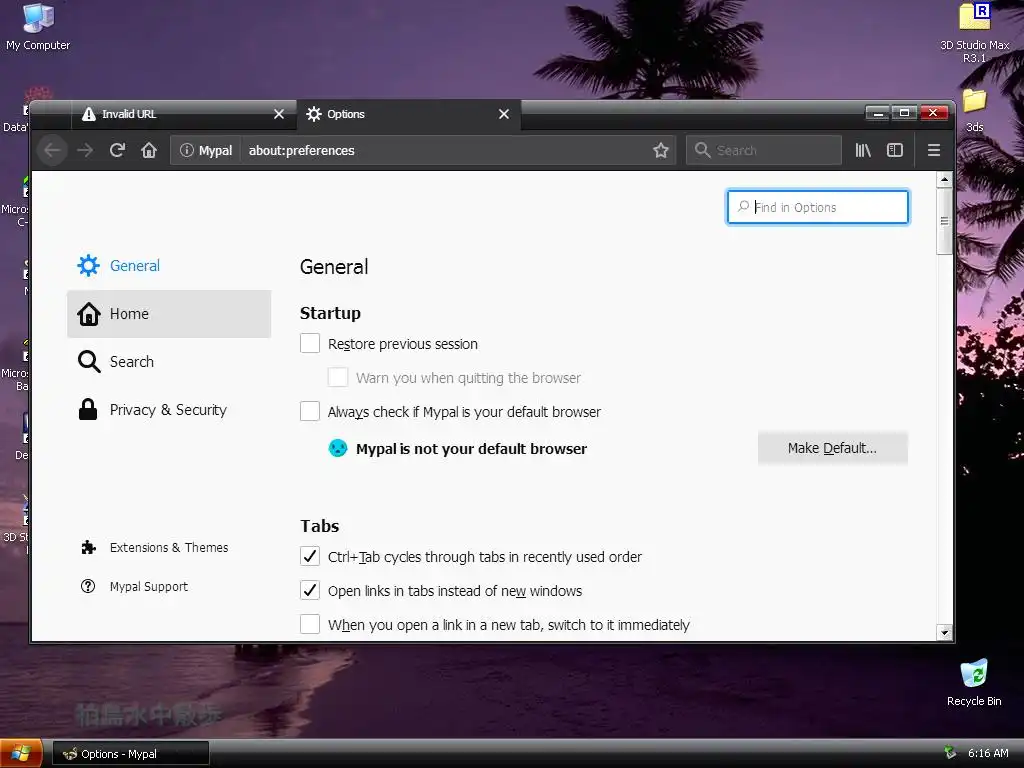Click the page scrollbar up arrow
Image resolution: width=1024 pixels, height=768 pixels.
click(944, 179)
